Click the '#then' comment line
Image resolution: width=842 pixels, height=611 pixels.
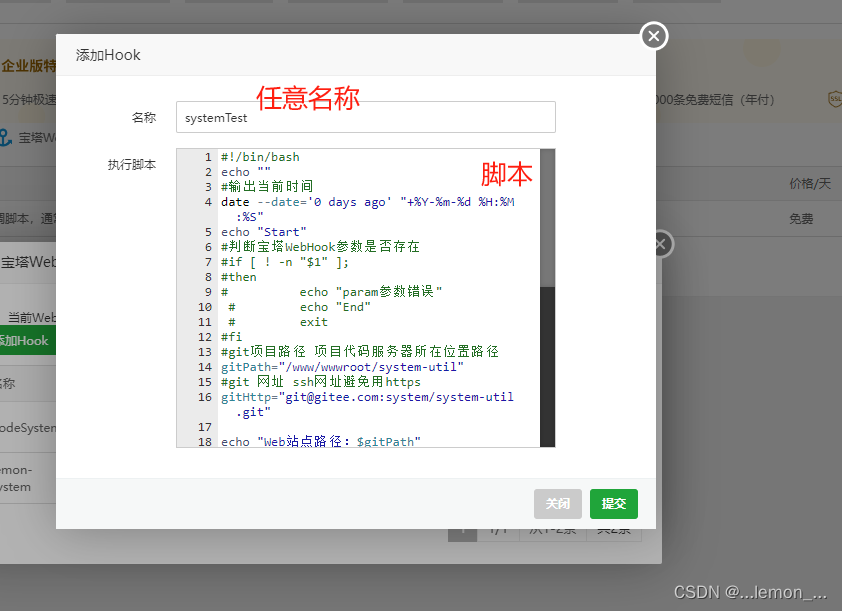tap(239, 277)
